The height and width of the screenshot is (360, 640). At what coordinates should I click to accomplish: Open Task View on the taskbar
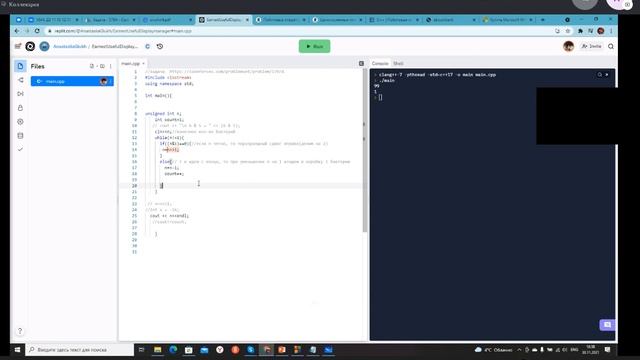click(142, 350)
